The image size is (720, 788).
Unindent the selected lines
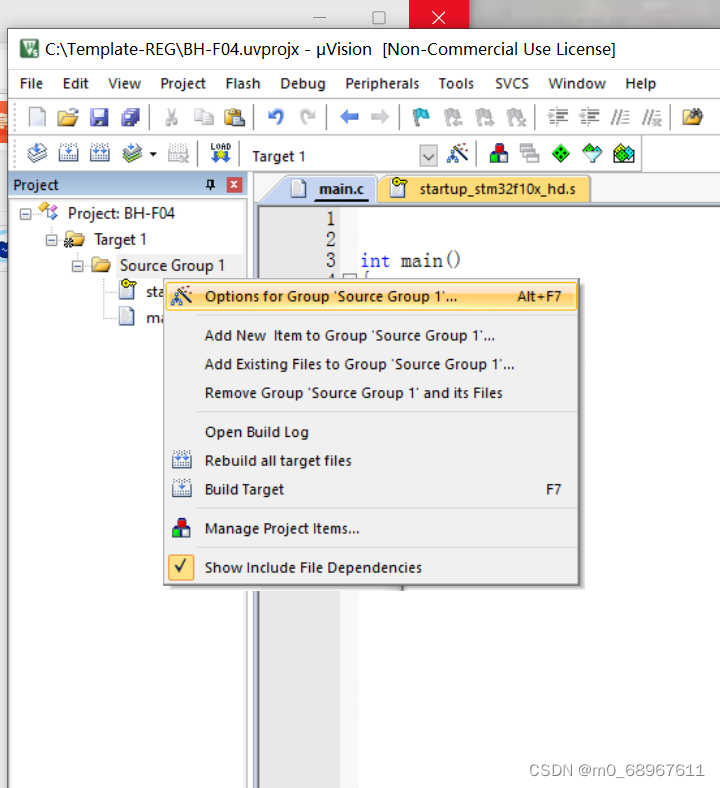click(589, 117)
